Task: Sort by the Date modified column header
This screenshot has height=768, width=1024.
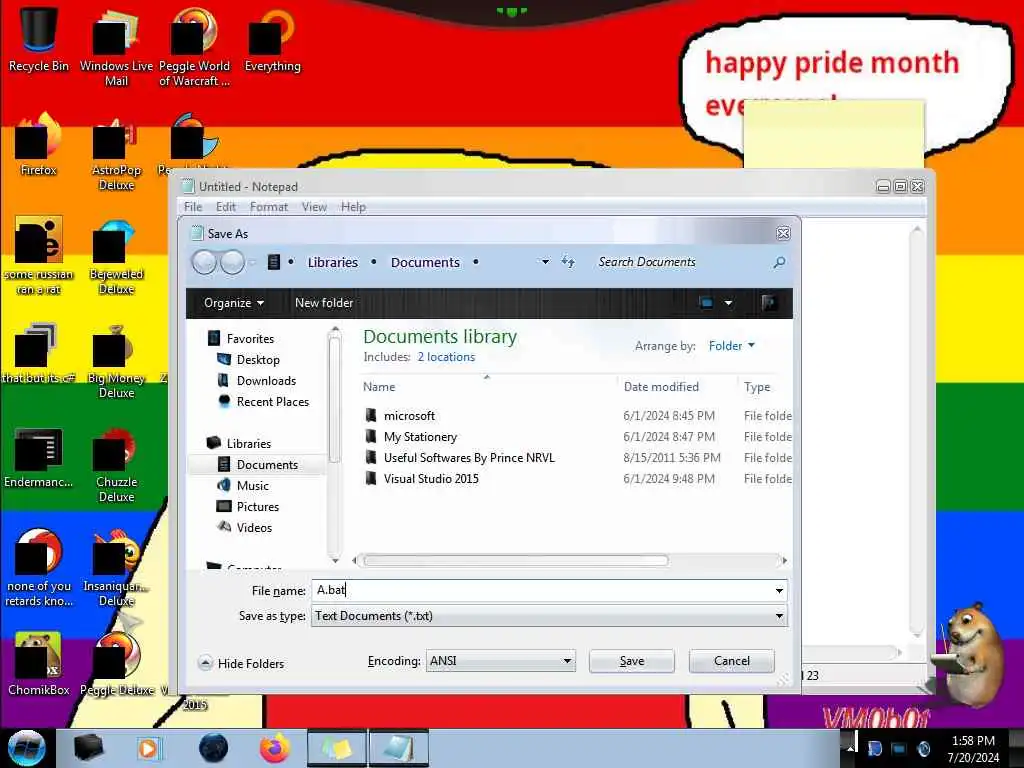Action: coord(661,387)
